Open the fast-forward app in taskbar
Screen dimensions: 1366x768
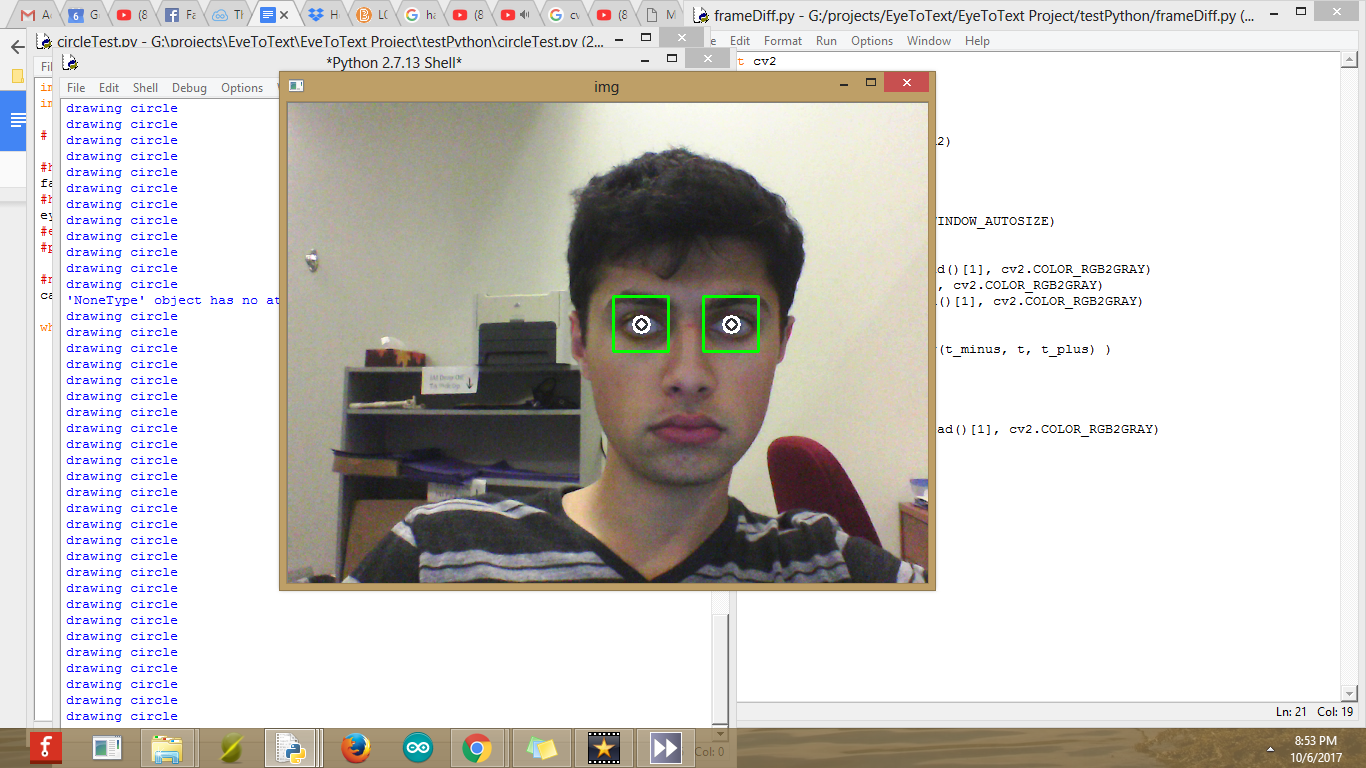click(665, 747)
